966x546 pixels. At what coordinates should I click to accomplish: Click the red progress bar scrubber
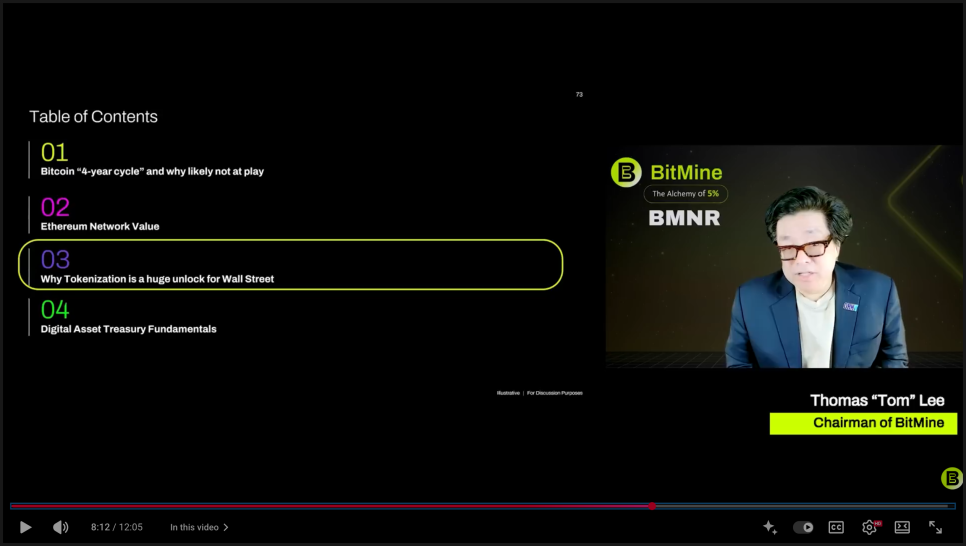click(652, 506)
